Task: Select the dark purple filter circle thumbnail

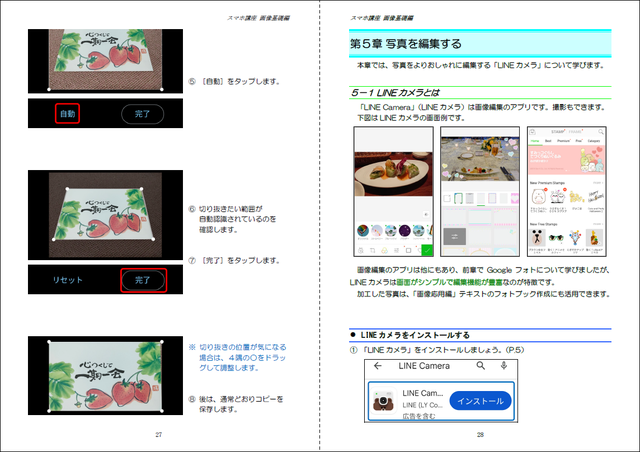Action: pos(404,231)
